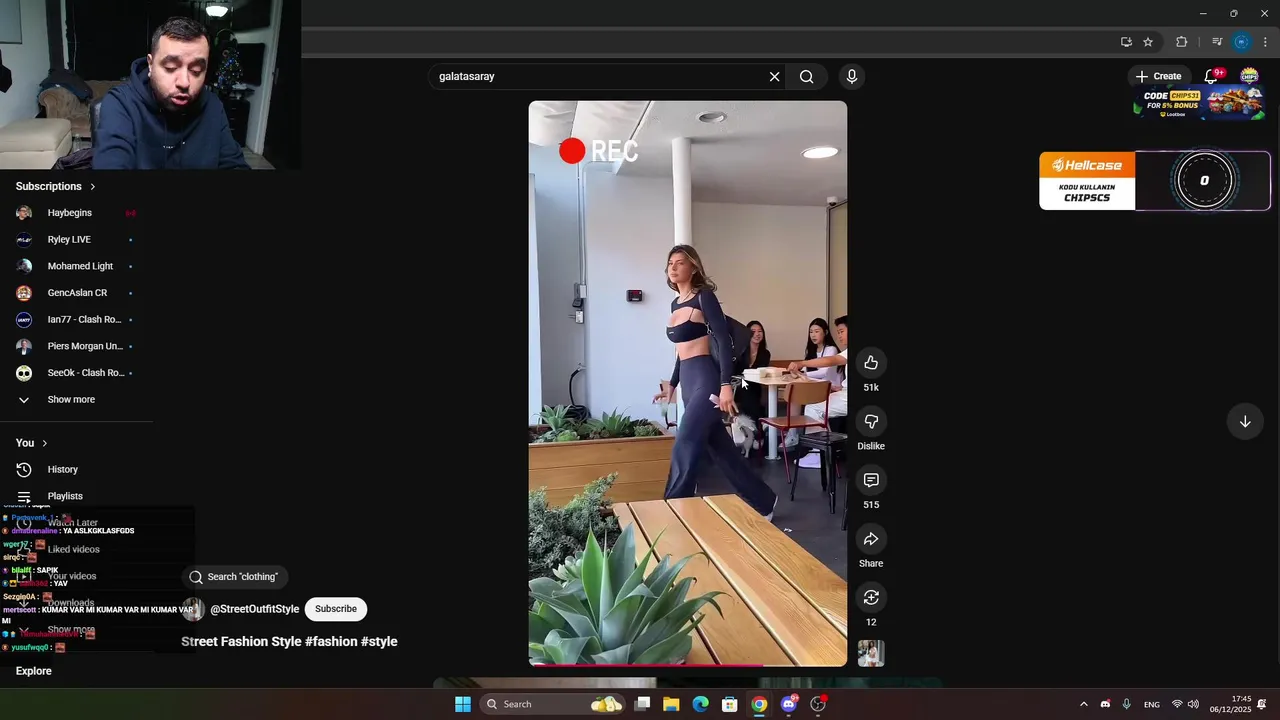Open YouTube notifications bell

point(1211,76)
